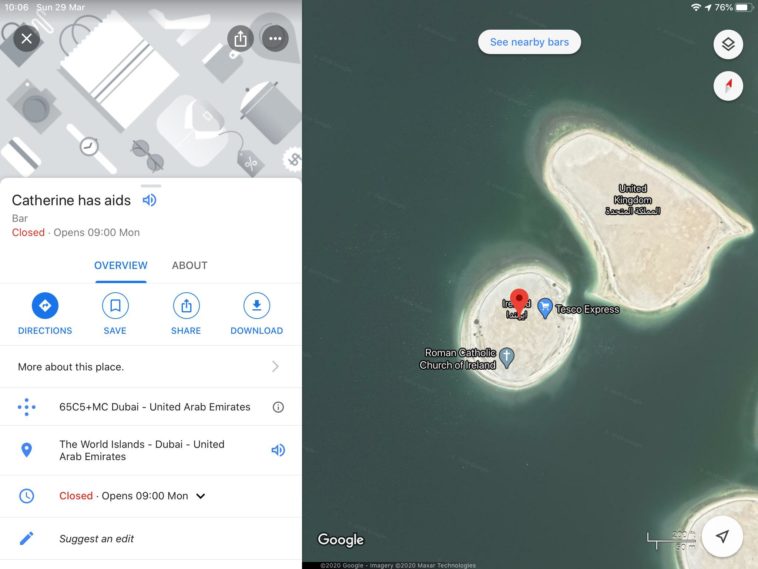Screen dimensions: 758x569
Task: Tap the Tesco Express map marker
Action: (545, 308)
